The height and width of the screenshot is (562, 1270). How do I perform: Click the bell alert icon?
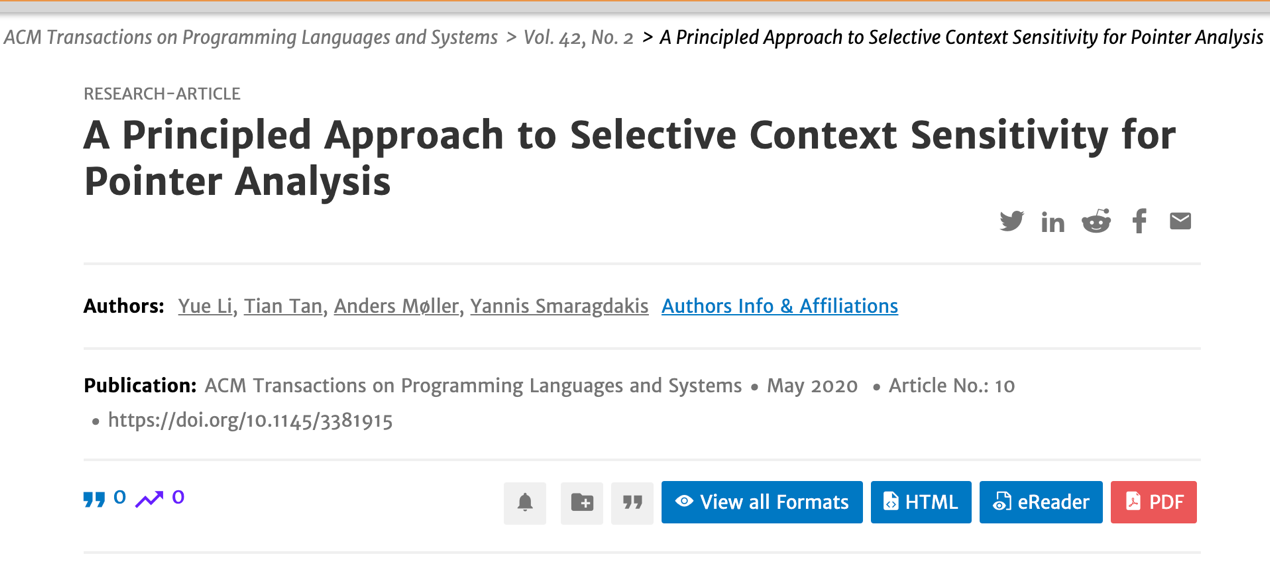pyautogui.click(x=525, y=502)
